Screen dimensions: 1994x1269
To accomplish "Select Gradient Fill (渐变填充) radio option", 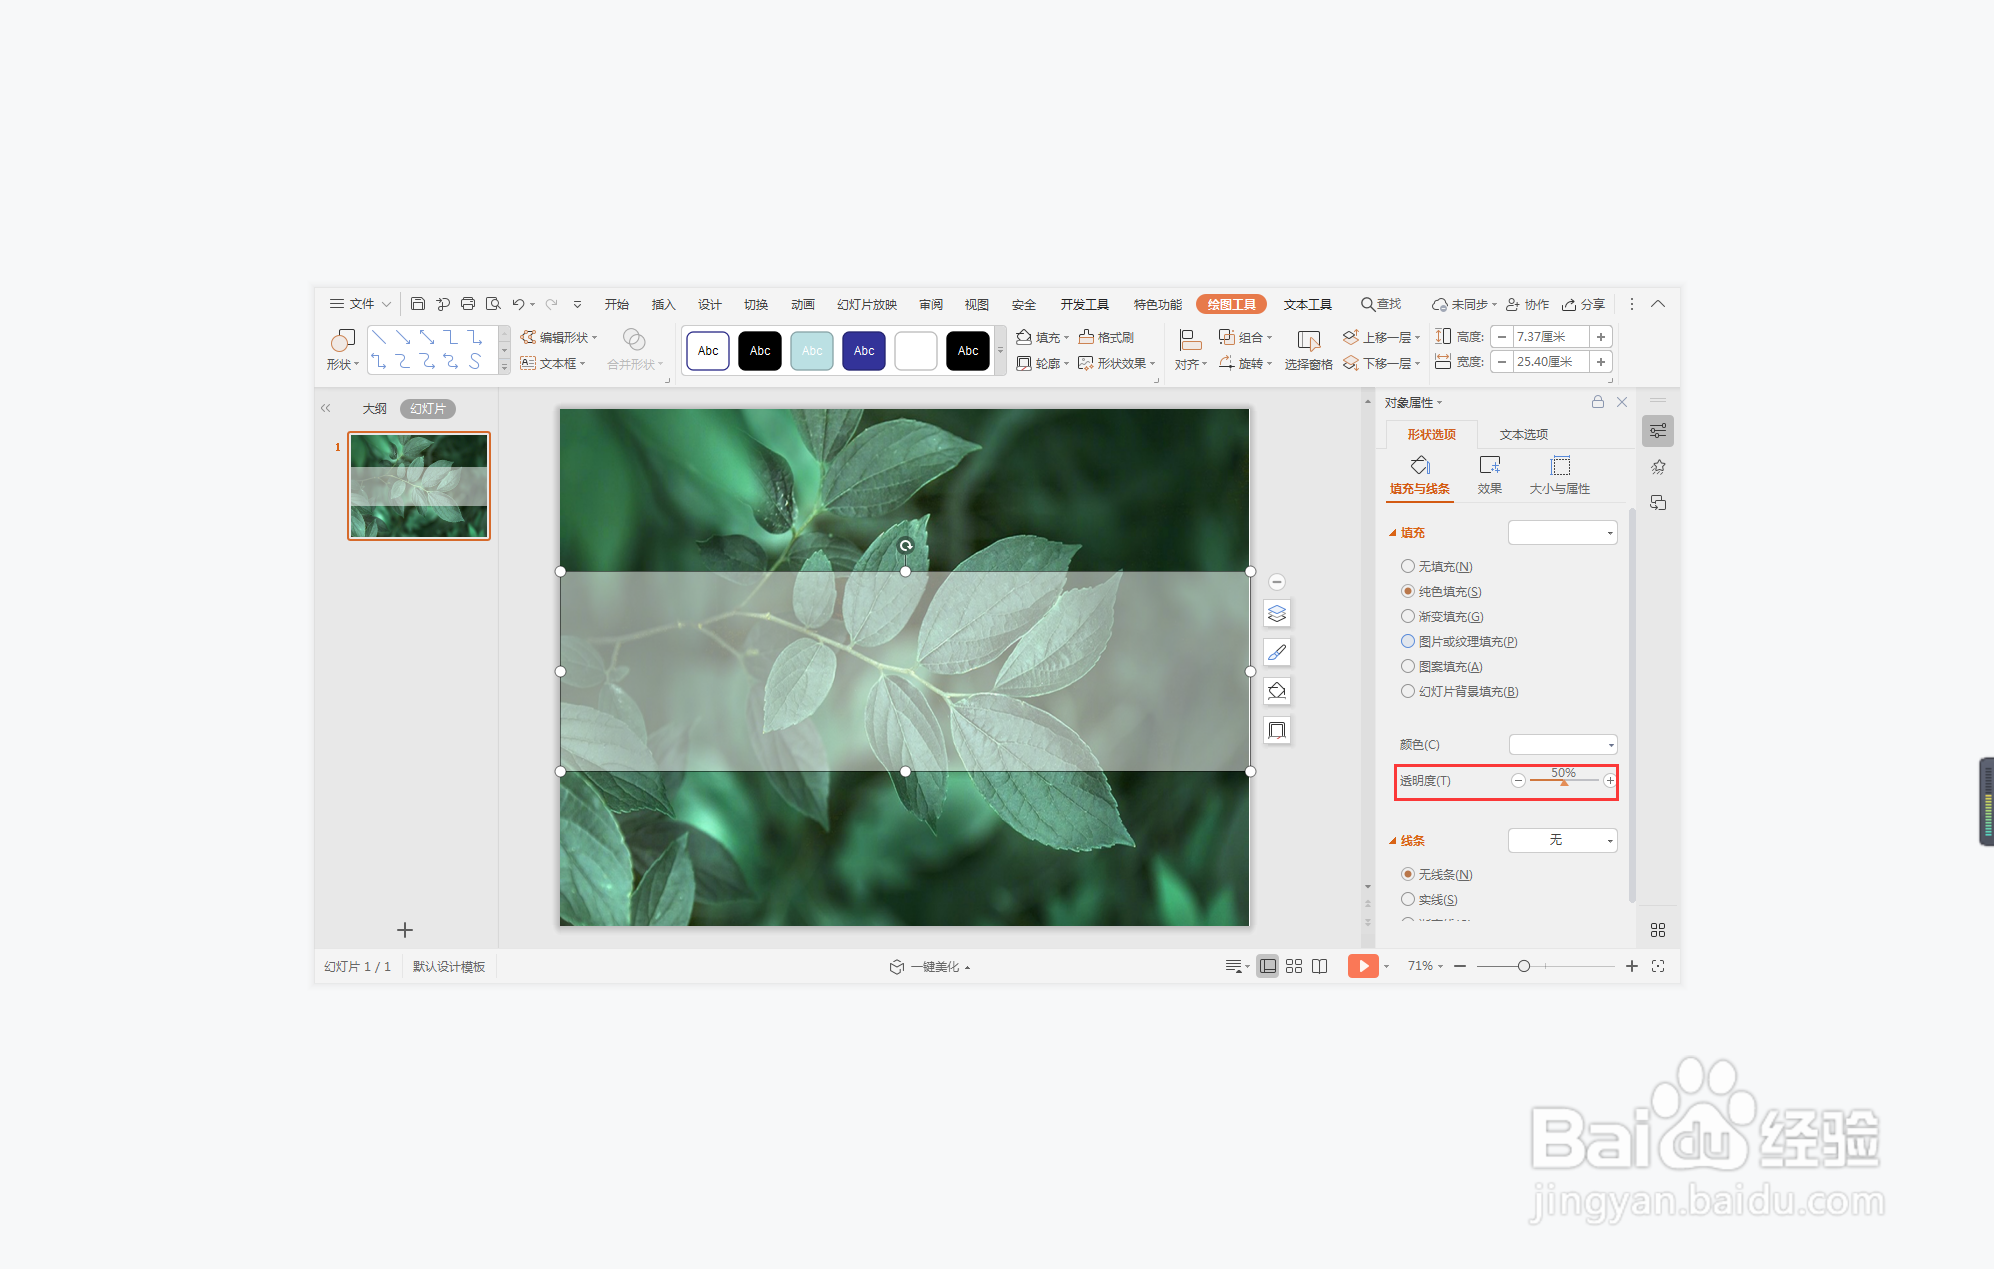I will [1408, 616].
